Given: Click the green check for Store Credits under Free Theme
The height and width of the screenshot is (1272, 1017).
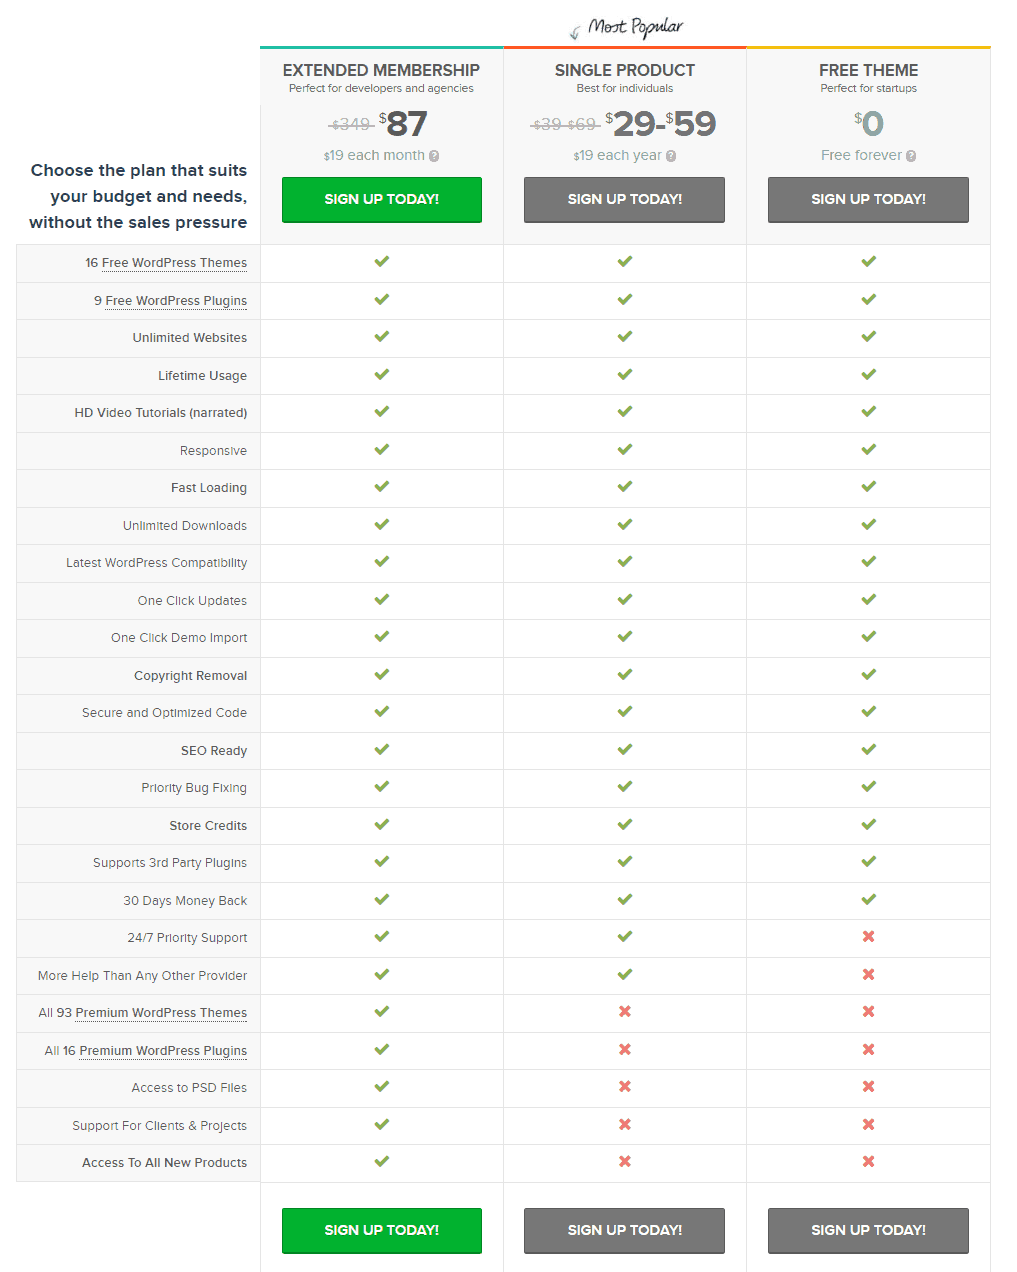Looking at the screenshot, I should [x=869, y=824].
